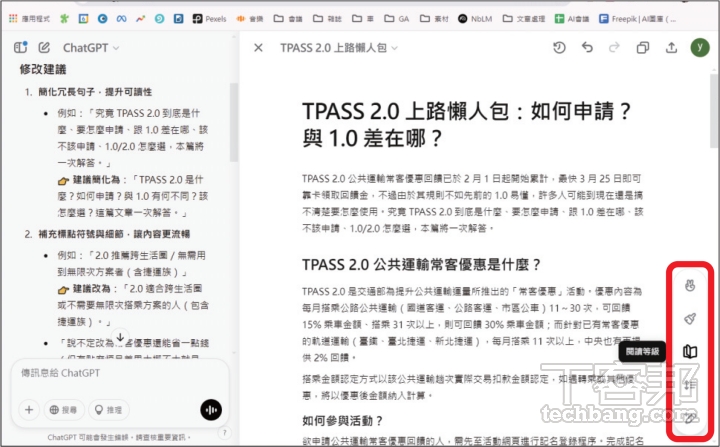Screen dimensions: 720x447
Task: Open the 素材 bookmarks folder
Action: click(435, 19)
